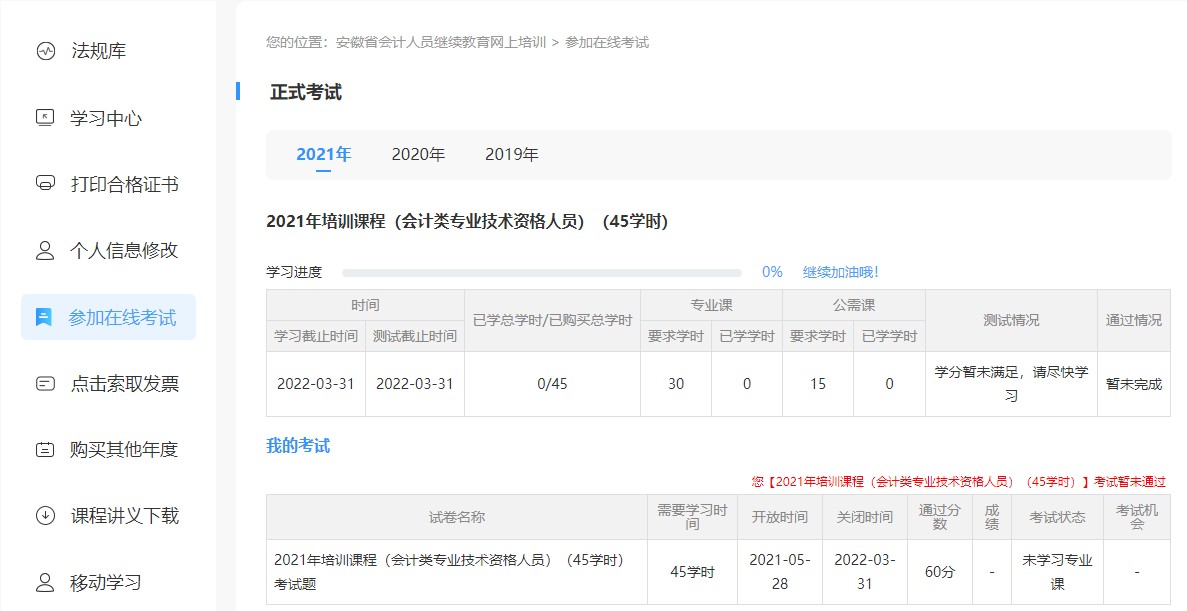Click the 我的考试 section heading
The height and width of the screenshot is (611, 1187).
(x=298, y=446)
